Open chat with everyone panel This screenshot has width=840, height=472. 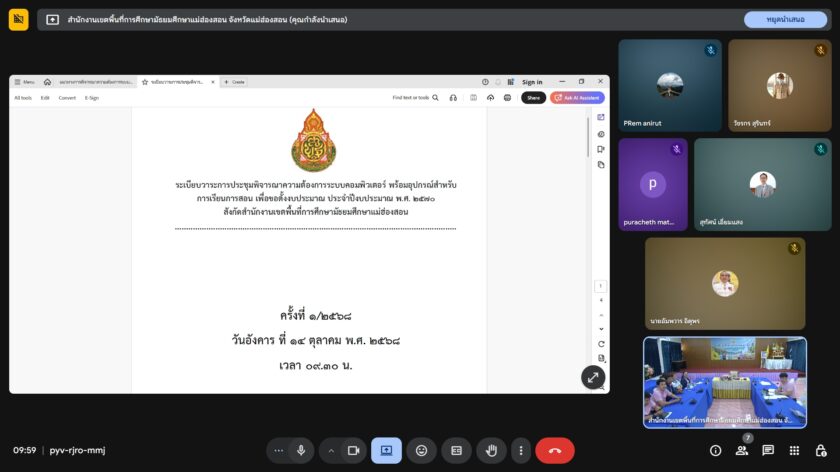768,451
